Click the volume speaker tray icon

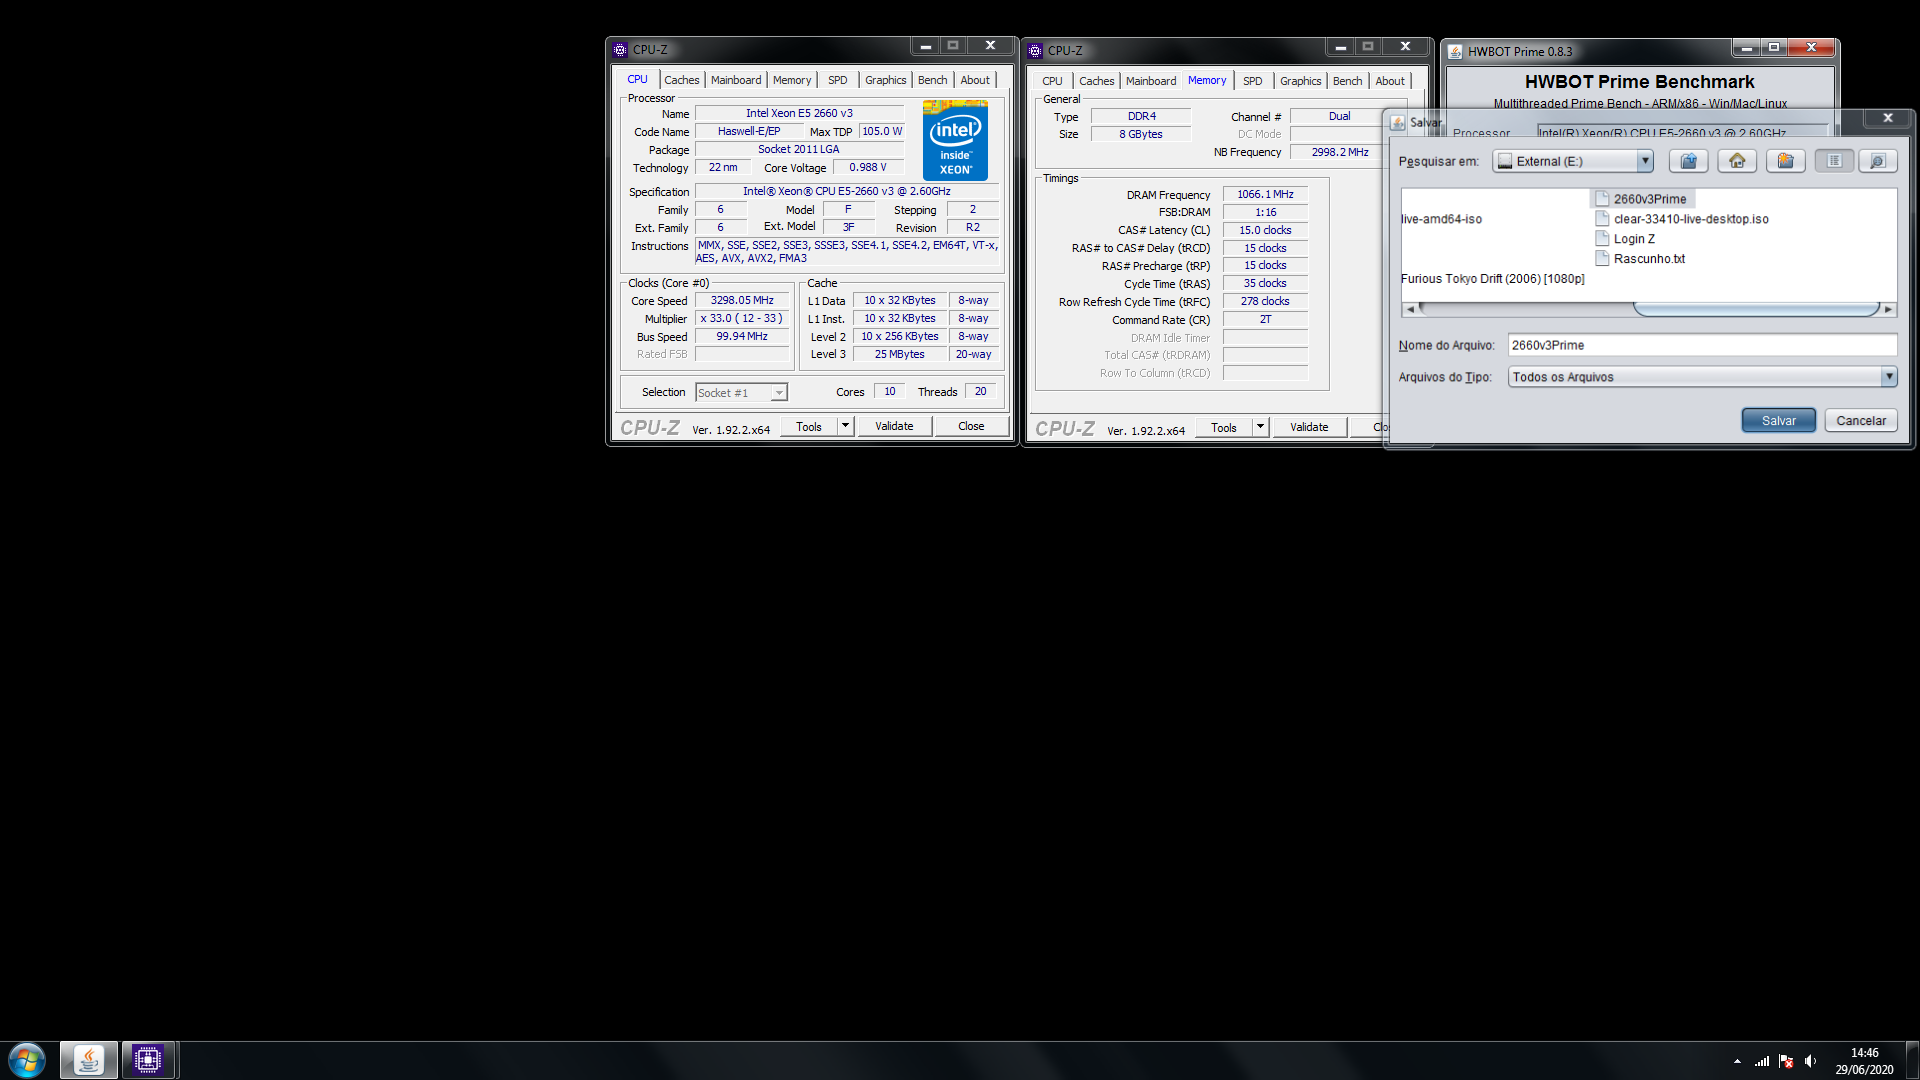pyautogui.click(x=1810, y=1061)
